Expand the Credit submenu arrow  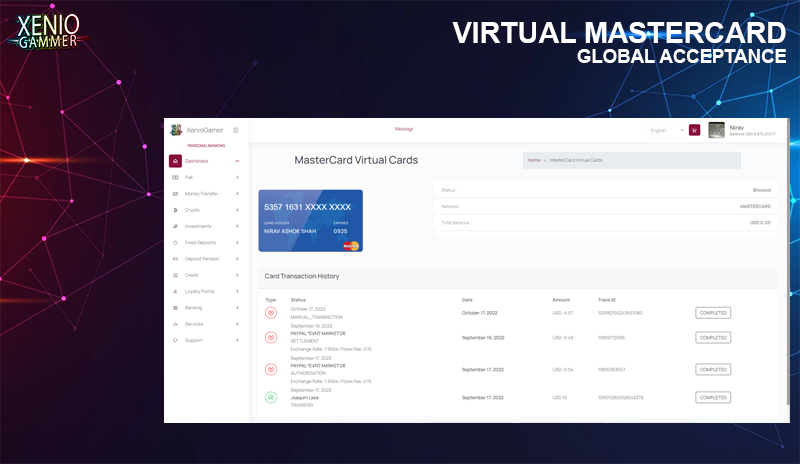(237, 275)
